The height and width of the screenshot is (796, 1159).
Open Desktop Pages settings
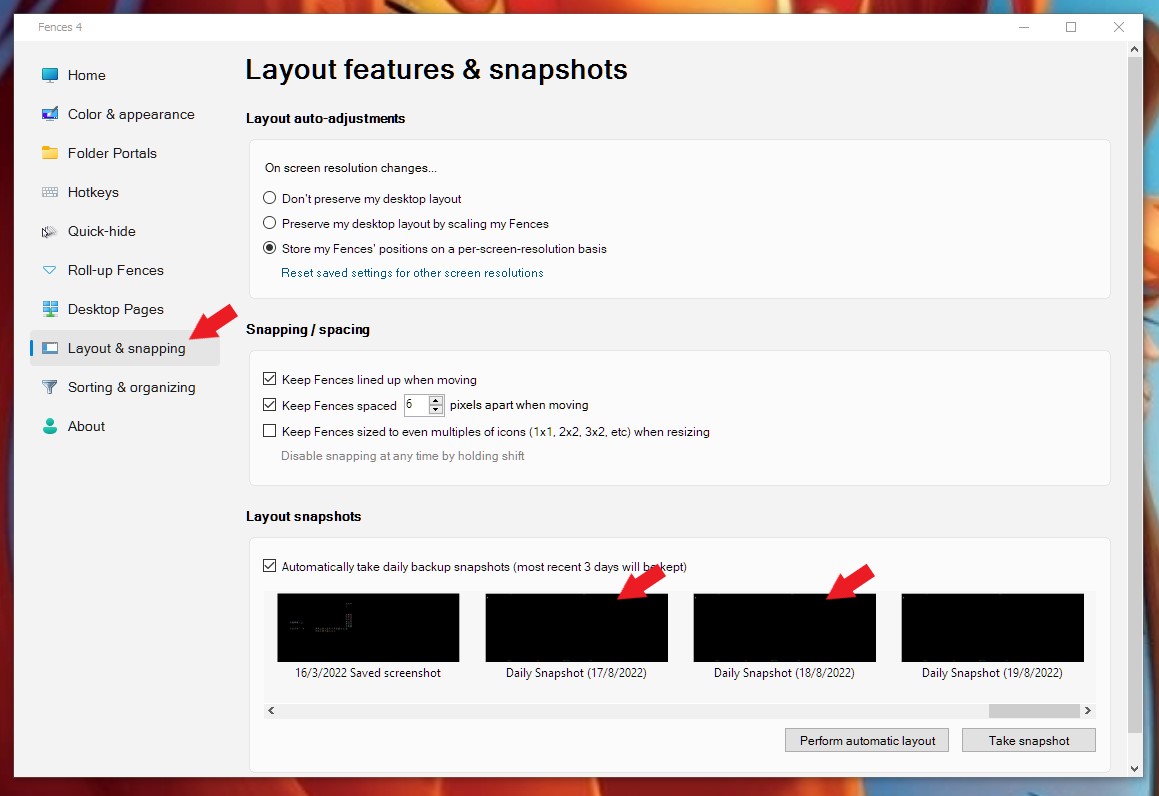coord(115,309)
